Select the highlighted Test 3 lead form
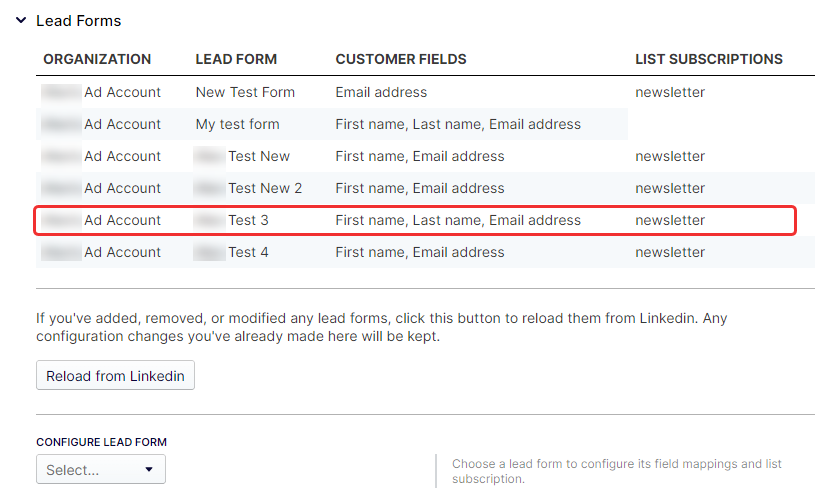 pos(248,220)
